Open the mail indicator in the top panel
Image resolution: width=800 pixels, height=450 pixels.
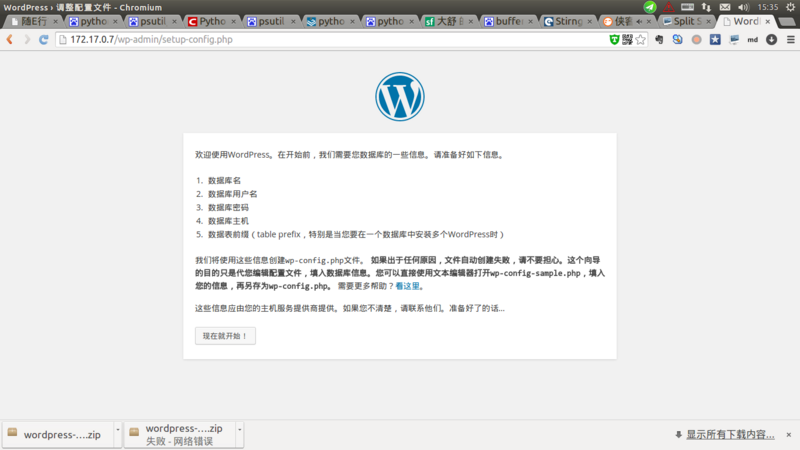[x=724, y=7]
